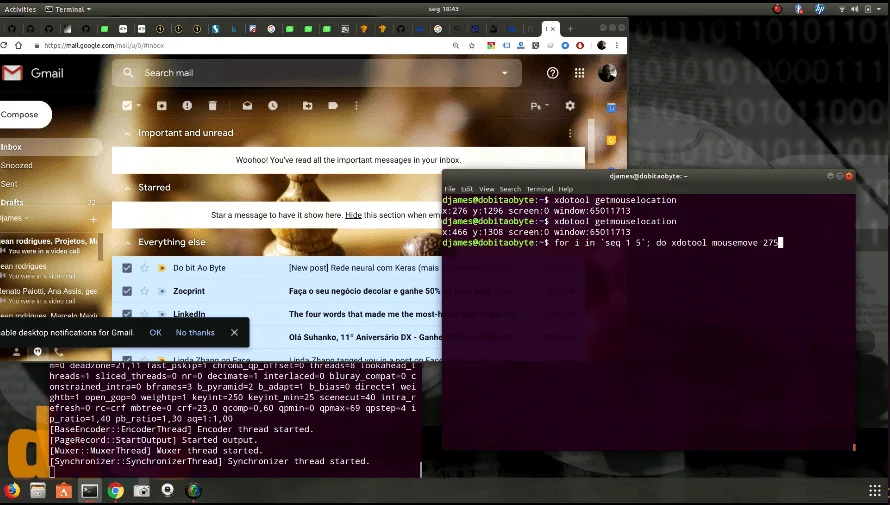Uncheck the LinkedIn email

pyautogui.click(x=127, y=314)
